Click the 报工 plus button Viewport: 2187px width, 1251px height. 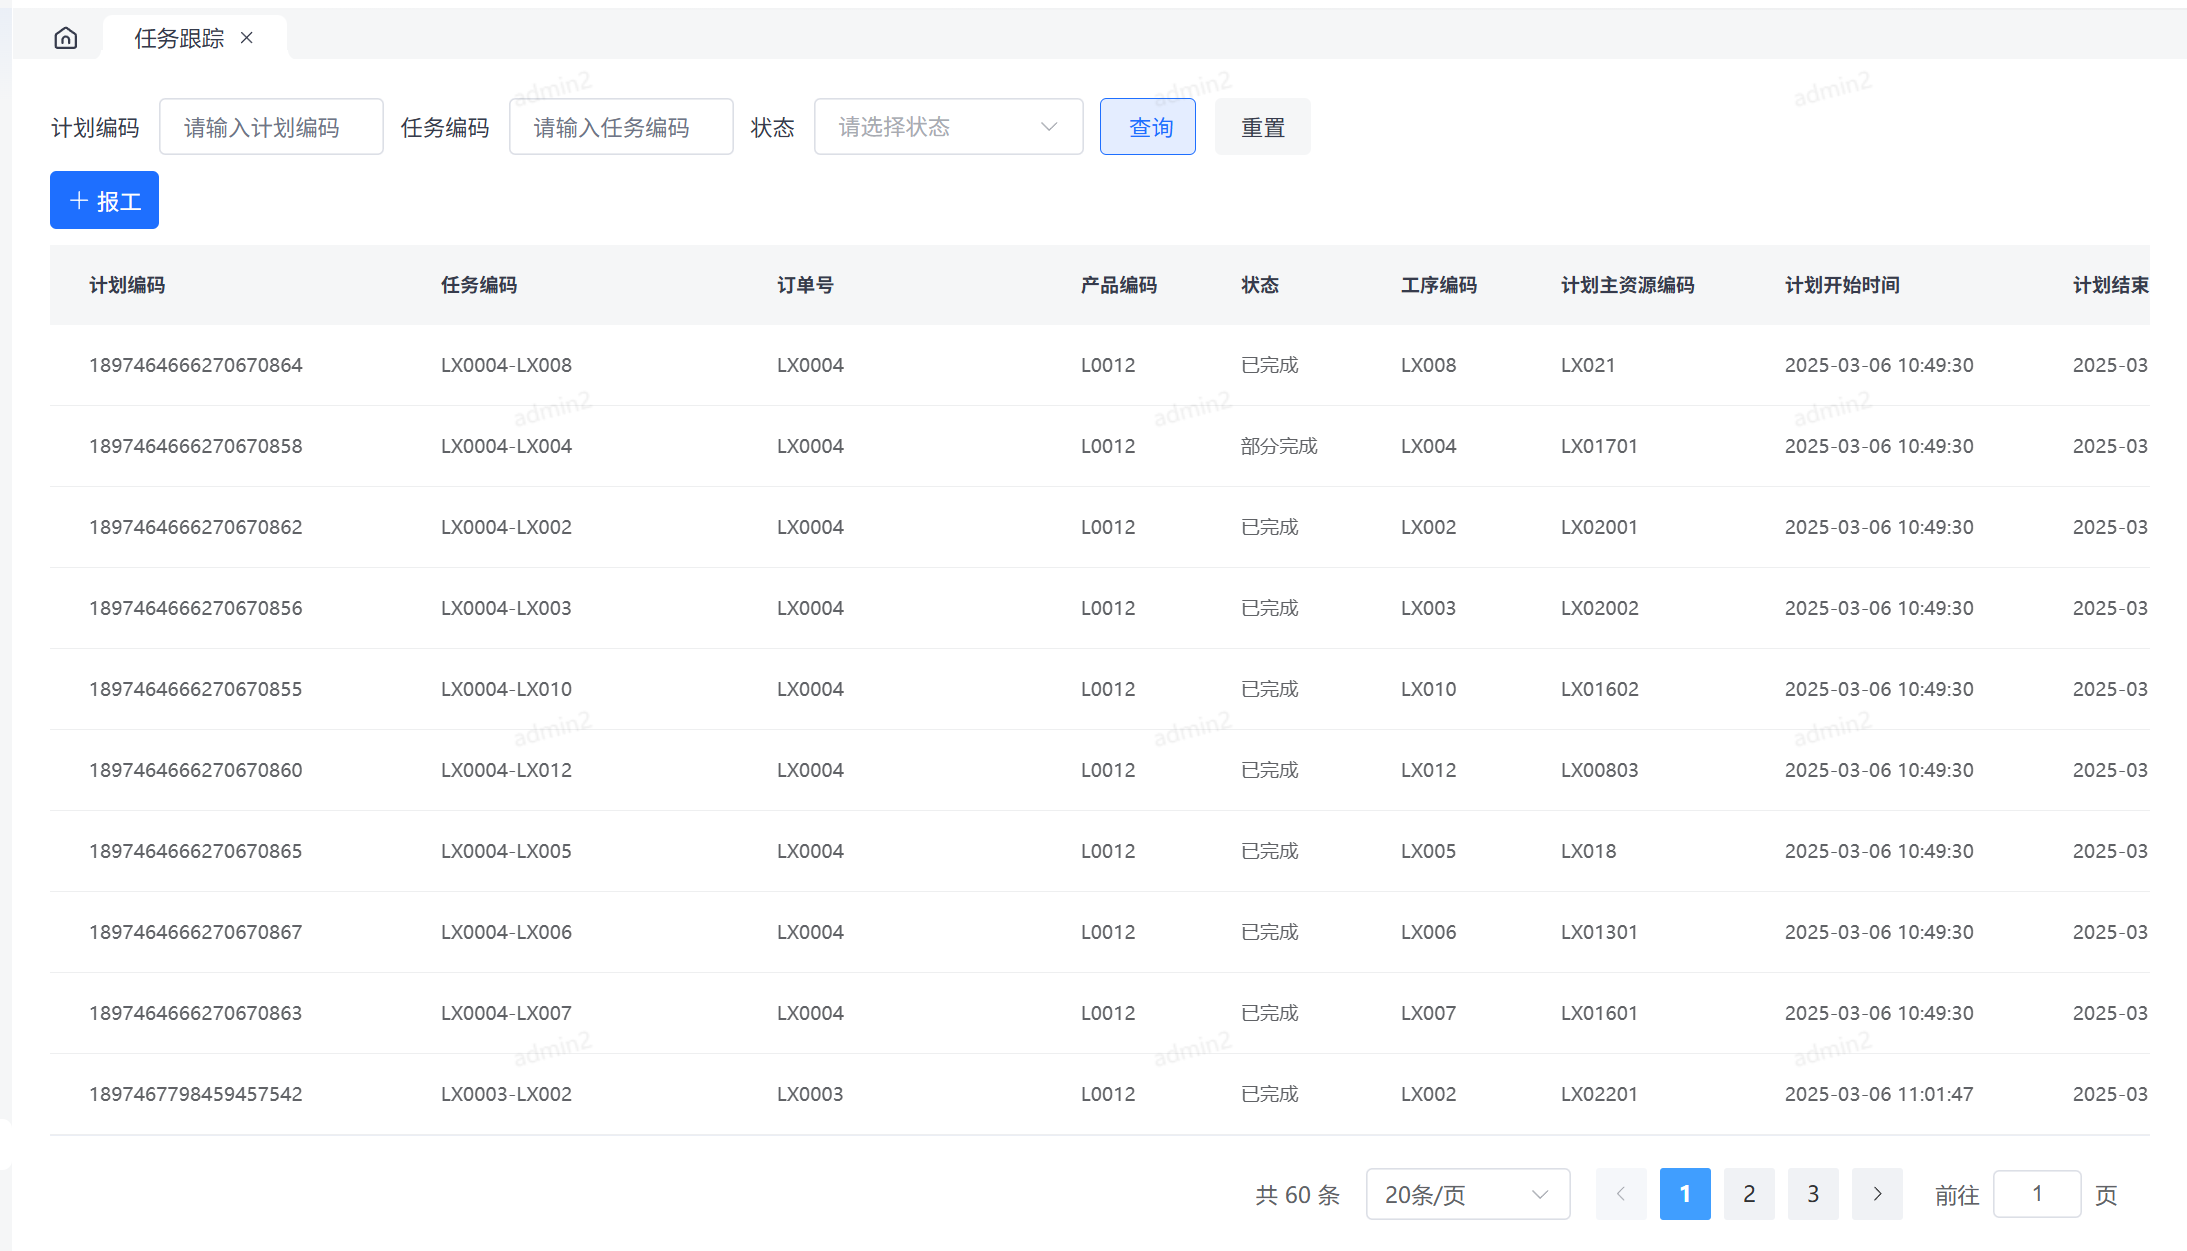pyautogui.click(x=105, y=201)
